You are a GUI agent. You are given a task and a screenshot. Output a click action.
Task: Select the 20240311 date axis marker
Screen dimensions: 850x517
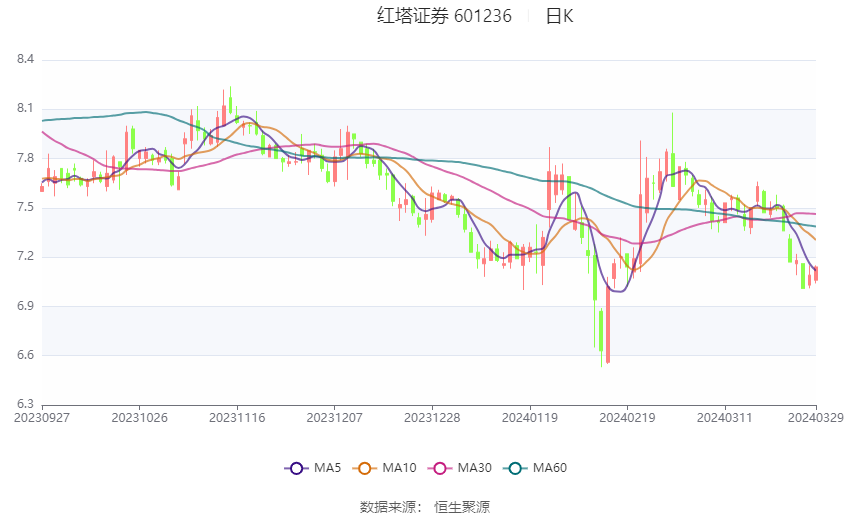click(725, 418)
